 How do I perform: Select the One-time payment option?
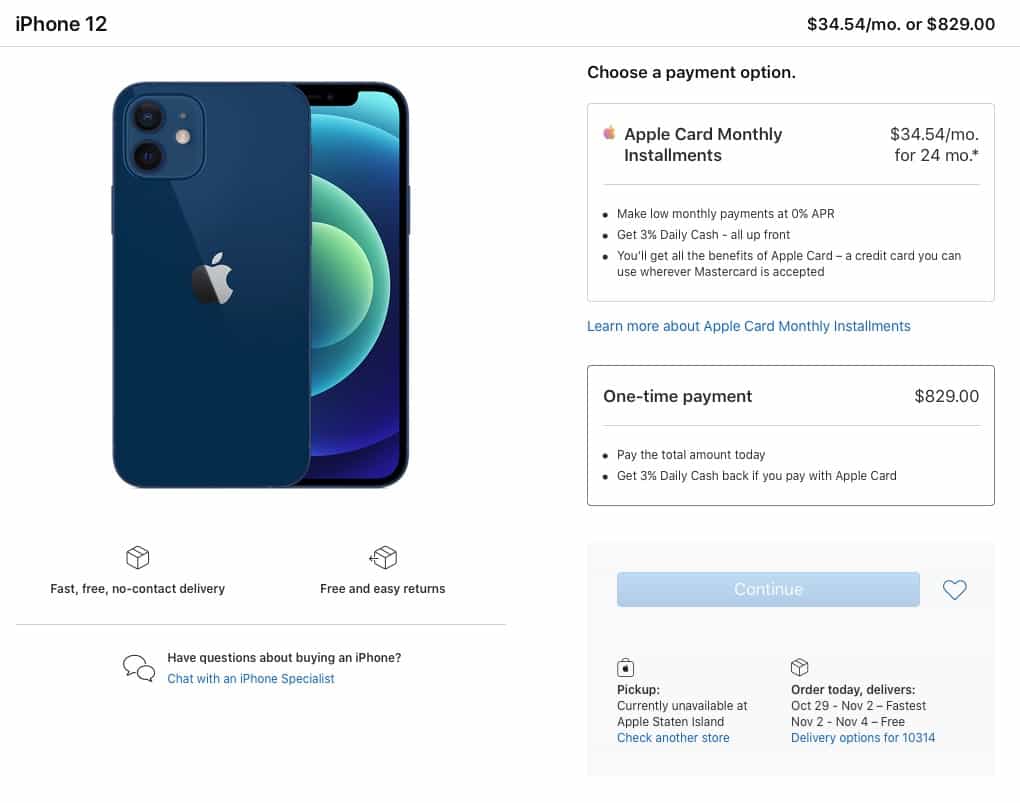(790, 435)
